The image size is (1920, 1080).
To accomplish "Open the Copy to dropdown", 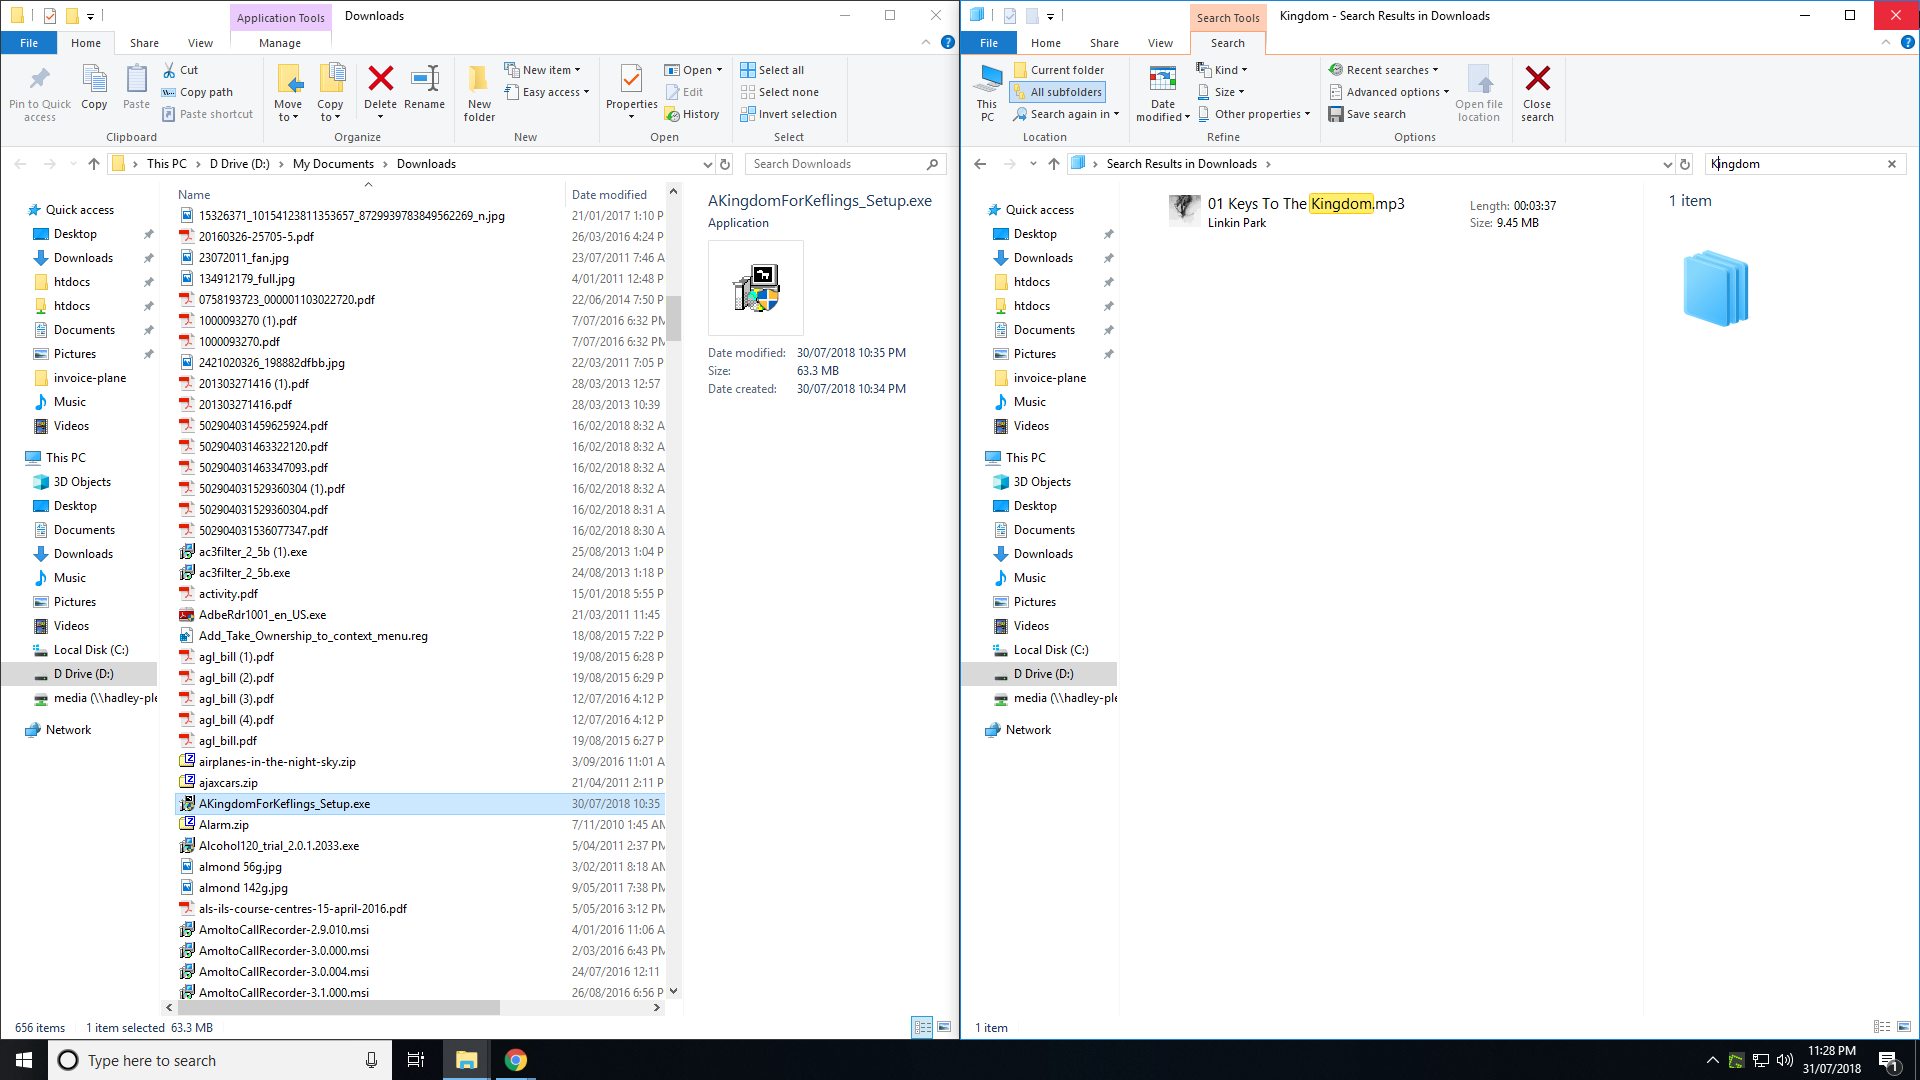I will pos(330,93).
